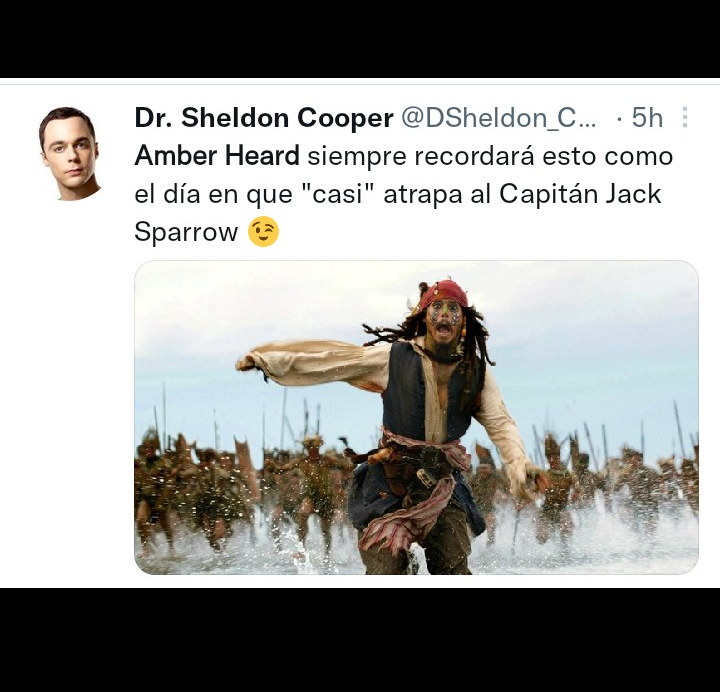Viewport: 720px width, 692px height.
Task: Click the phrase siempre recordará esto como
Action: coord(490,156)
